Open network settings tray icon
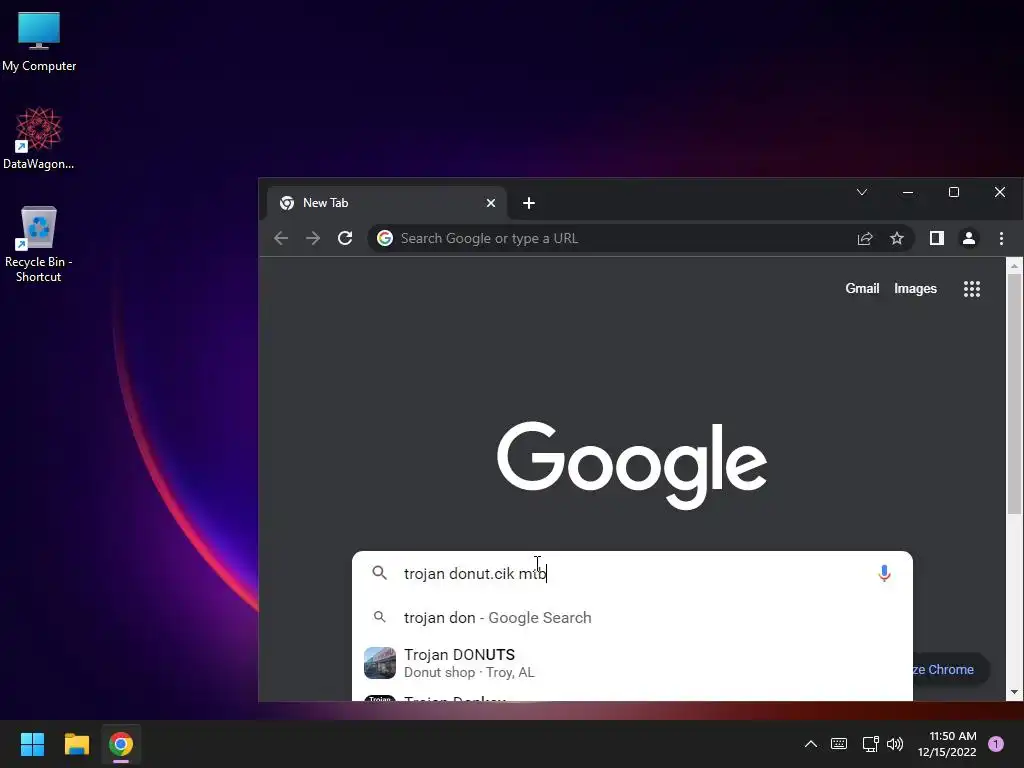This screenshot has height=768, width=1024. pos(870,744)
